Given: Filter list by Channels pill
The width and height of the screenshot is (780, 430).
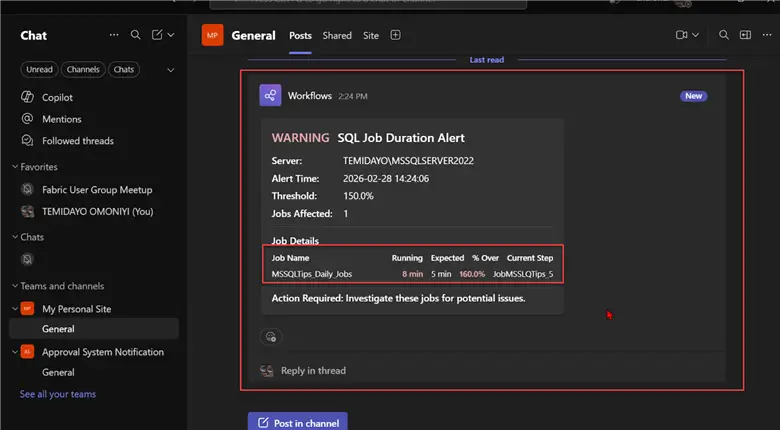Looking at the screenshot, I should click(83, 70).
